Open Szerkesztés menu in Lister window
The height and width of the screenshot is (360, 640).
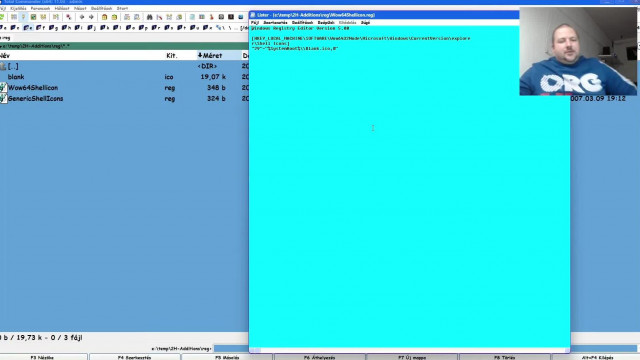tap(276, 23)
